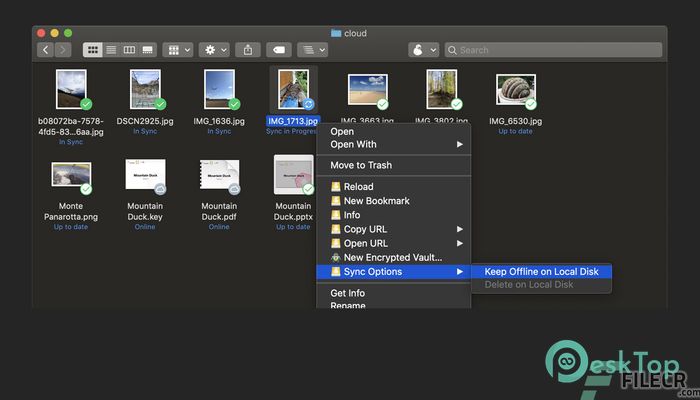Click in the Search field
Viewport: 700px width, 400px height.
click(x=554, y=50)
